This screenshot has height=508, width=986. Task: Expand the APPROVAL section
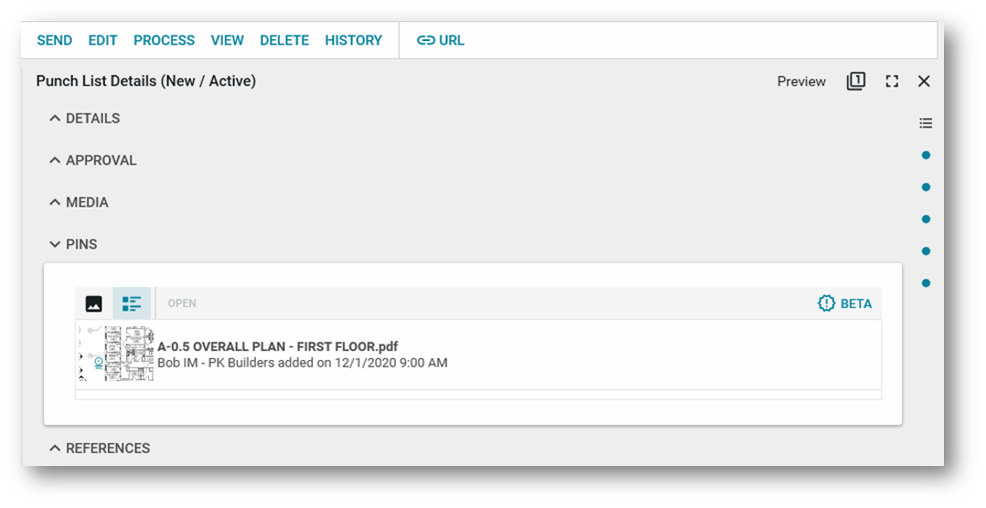[55, 160]
